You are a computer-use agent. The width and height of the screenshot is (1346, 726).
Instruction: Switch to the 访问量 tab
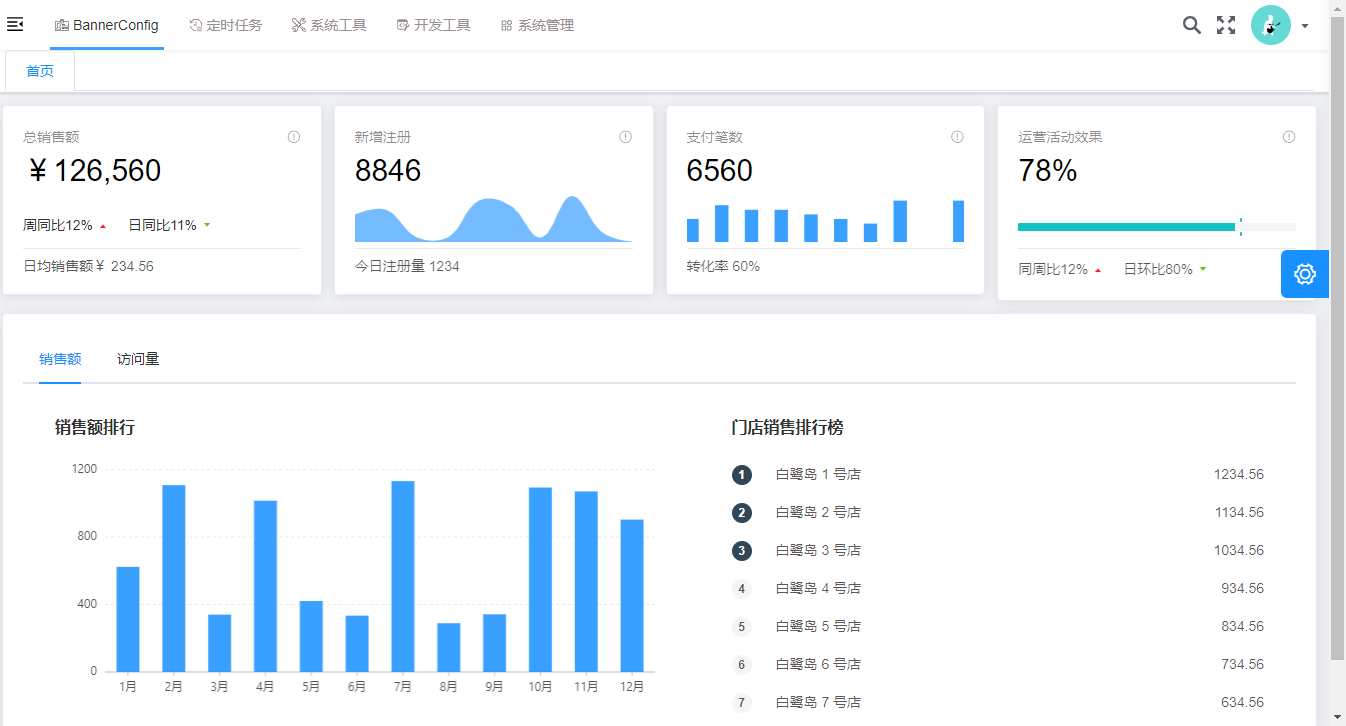(x=138, y=359)
